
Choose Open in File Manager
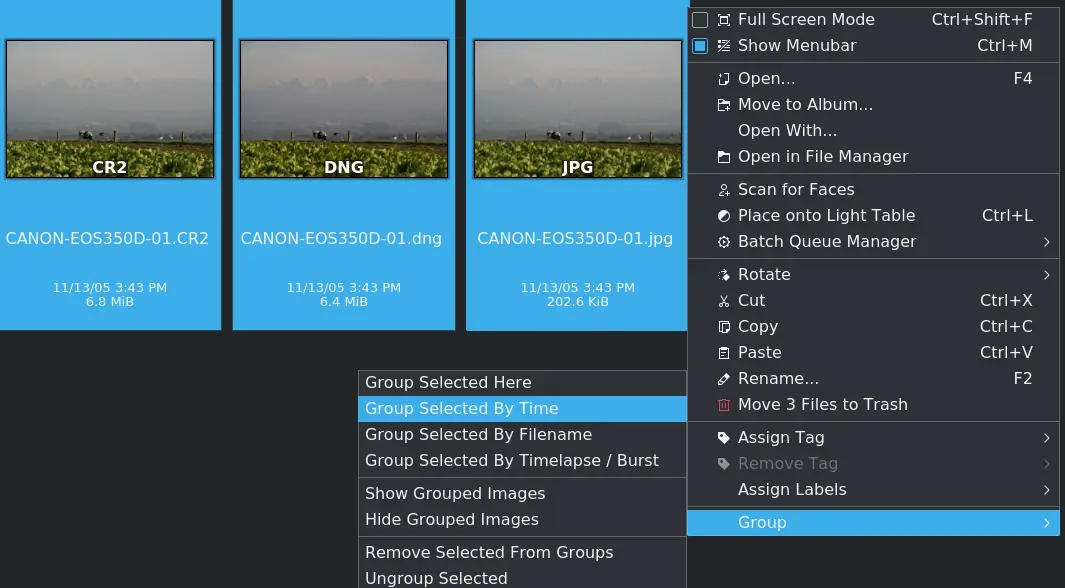(823, 156)
